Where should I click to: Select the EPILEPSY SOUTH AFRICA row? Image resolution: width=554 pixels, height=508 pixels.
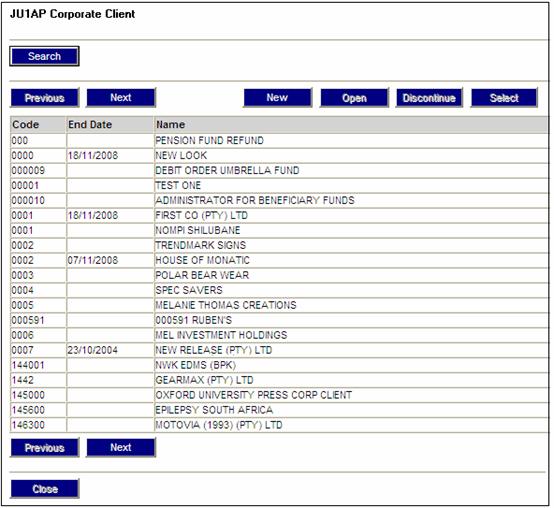[x=279, y=410]
